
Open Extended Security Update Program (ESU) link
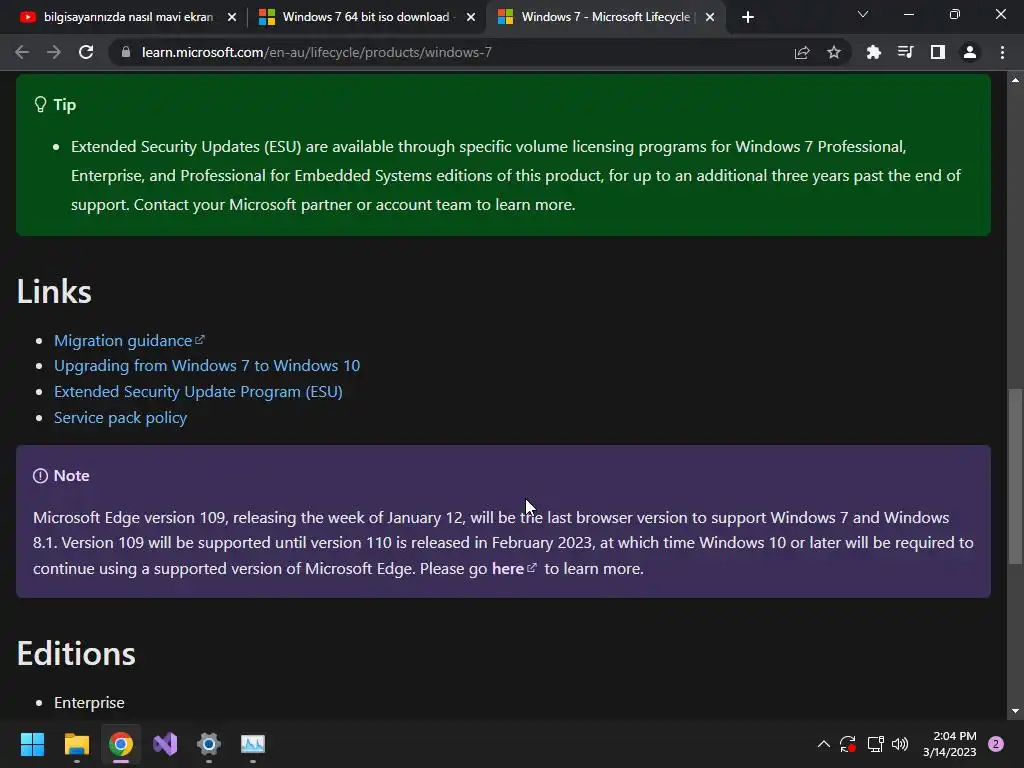[198, 391]
